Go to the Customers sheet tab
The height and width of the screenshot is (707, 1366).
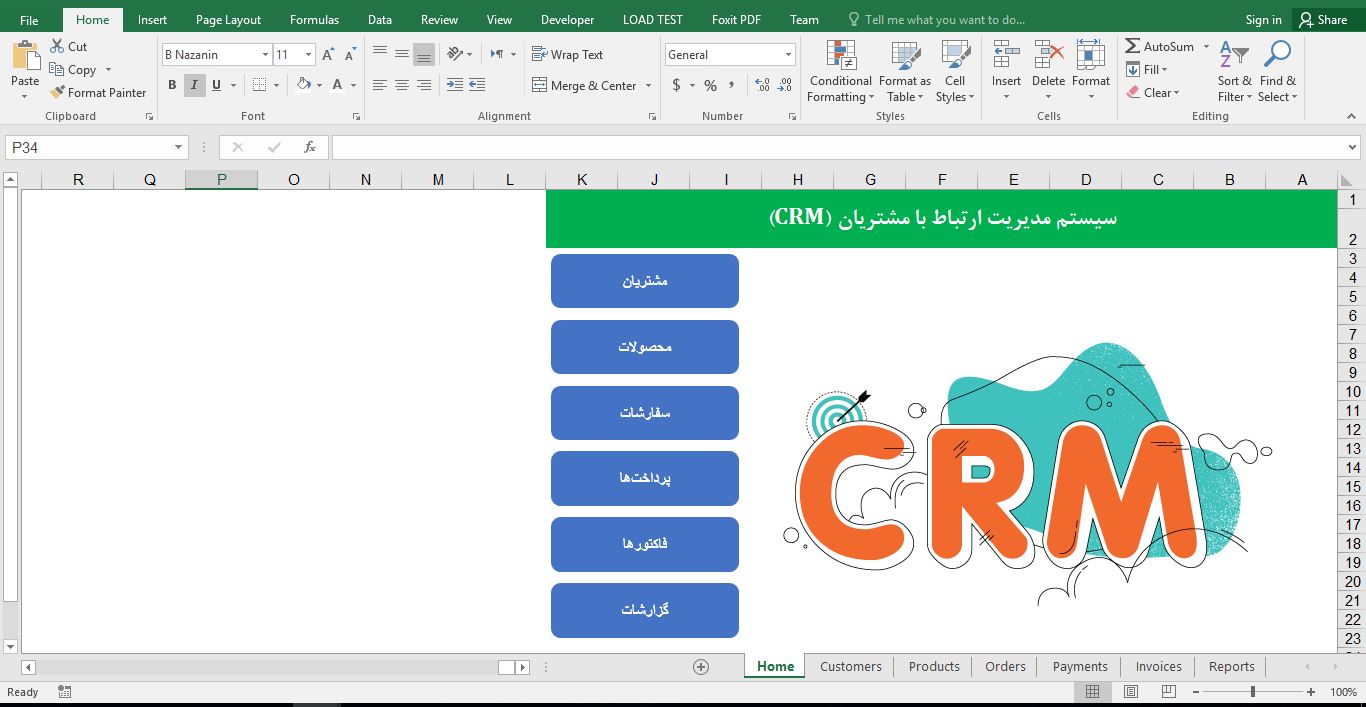851,666
